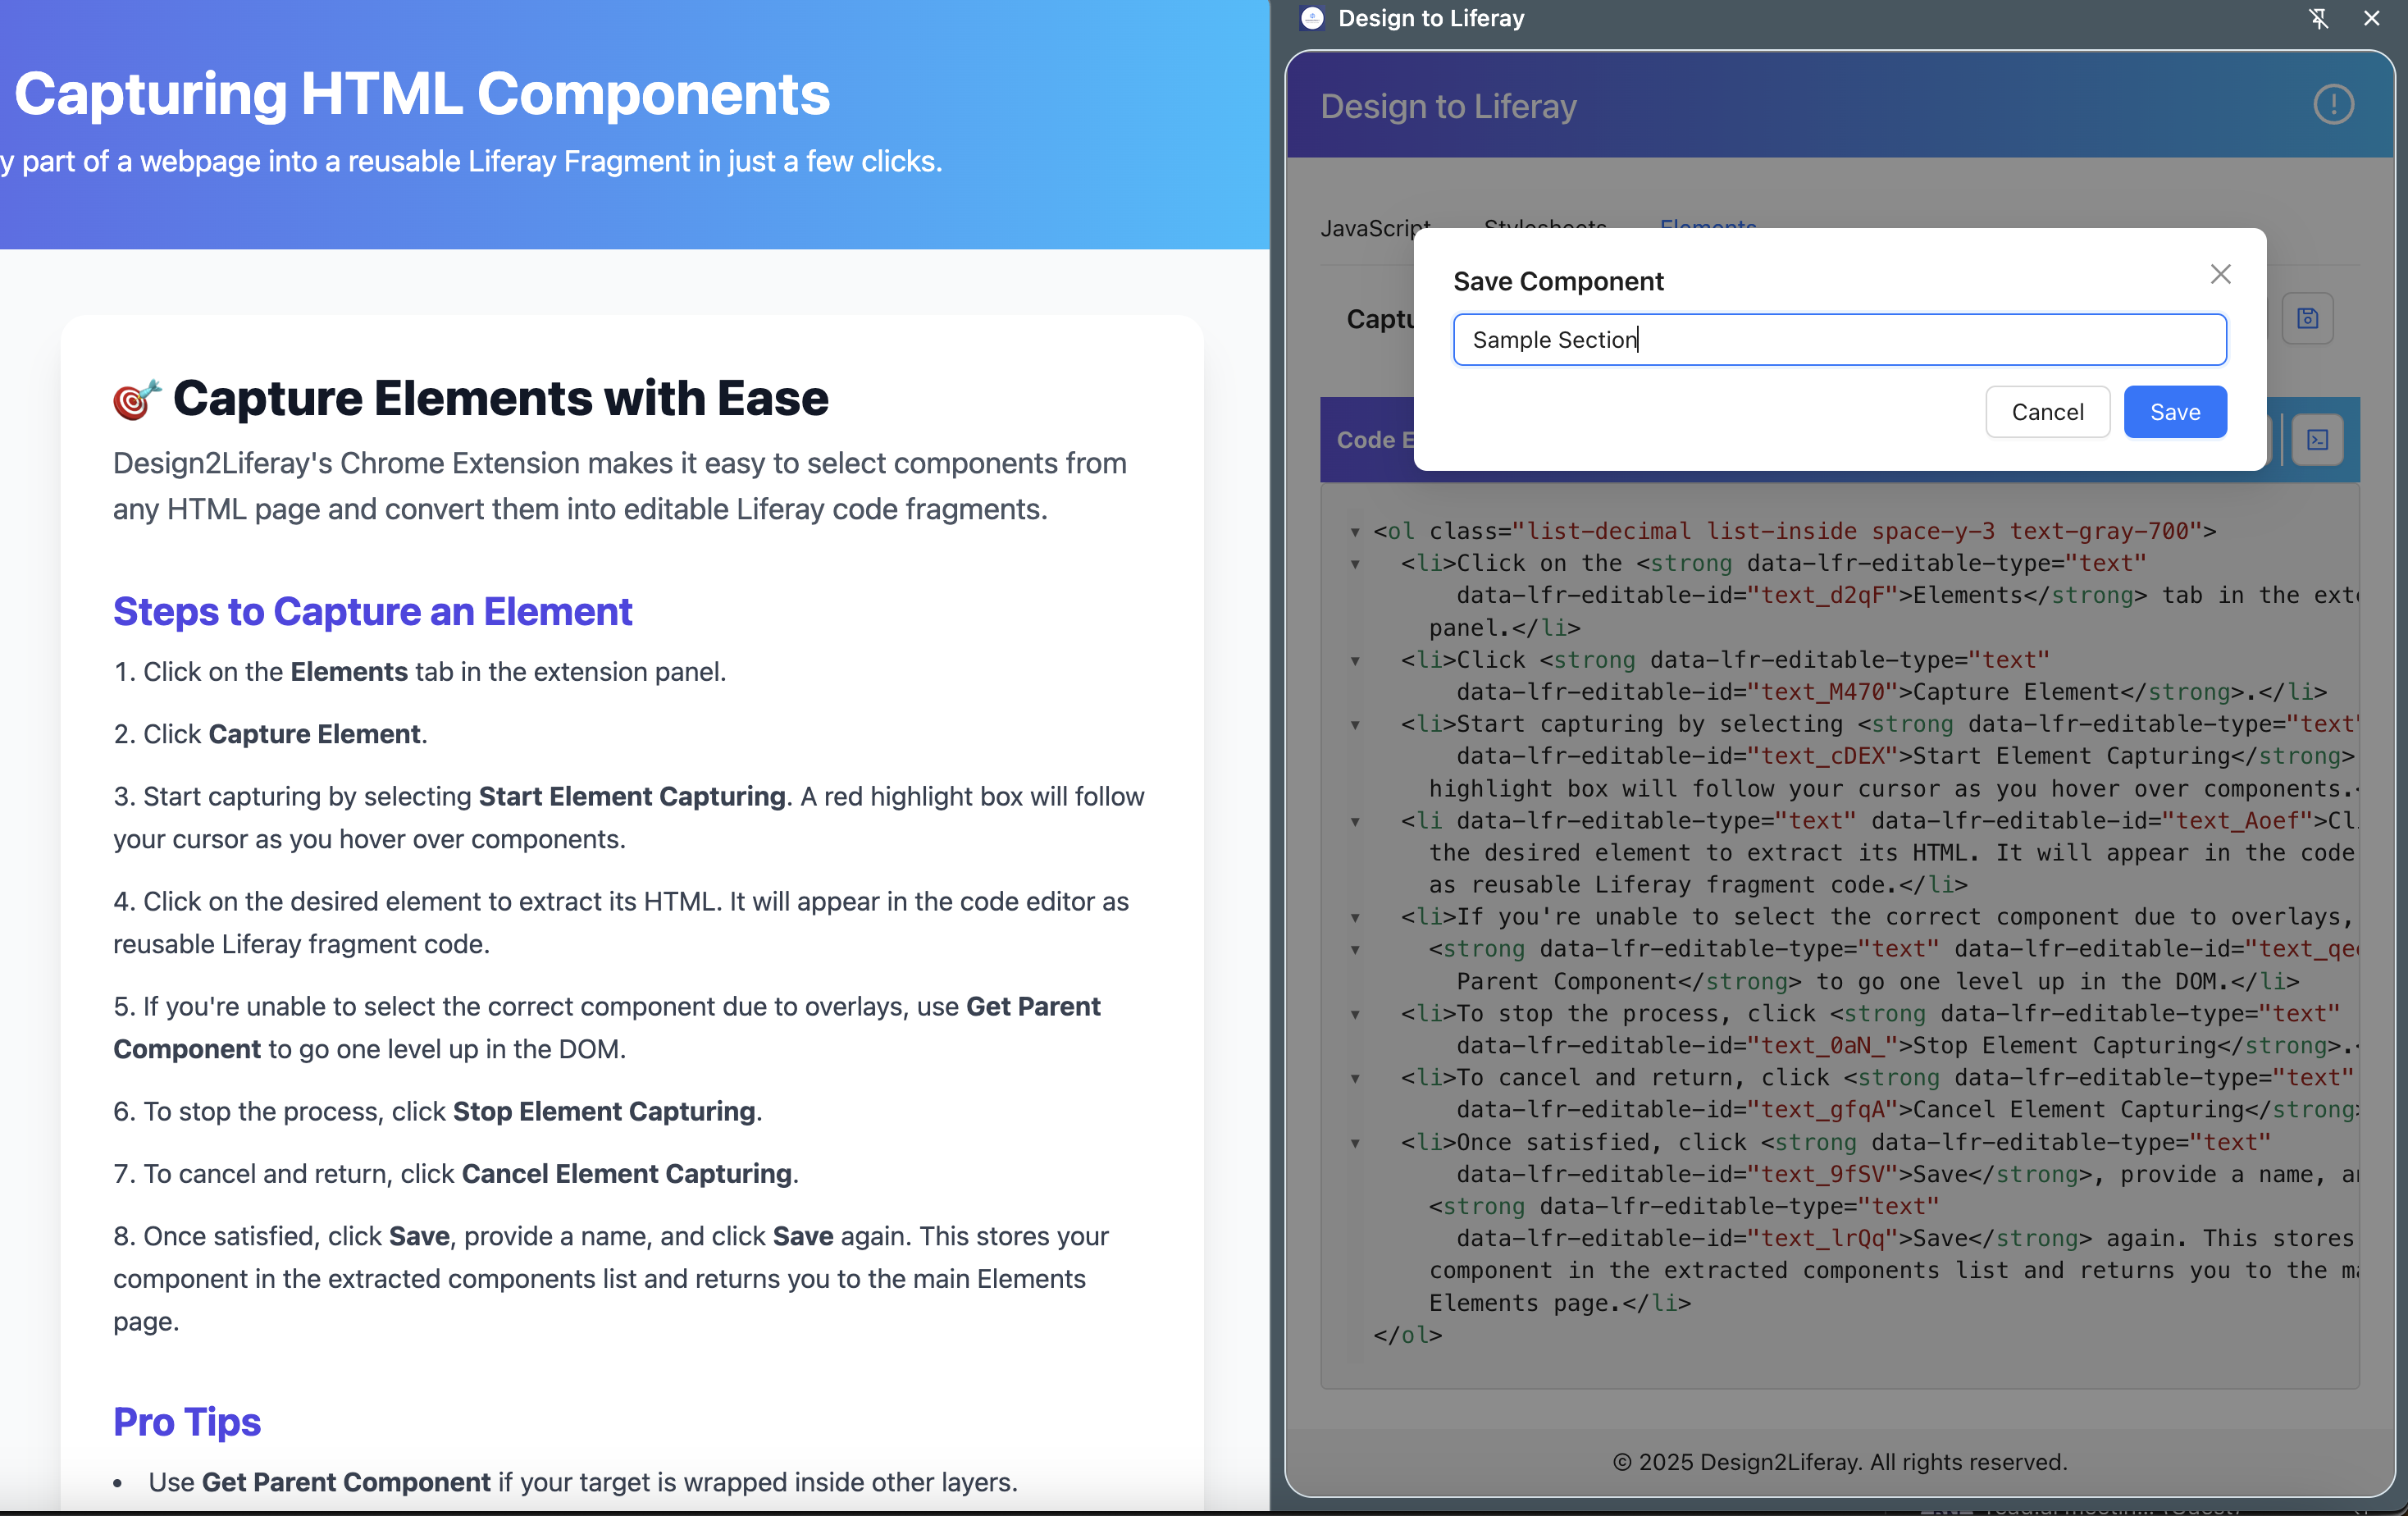Switch to the Stylesheets tab

click(x=1545, y=228)
